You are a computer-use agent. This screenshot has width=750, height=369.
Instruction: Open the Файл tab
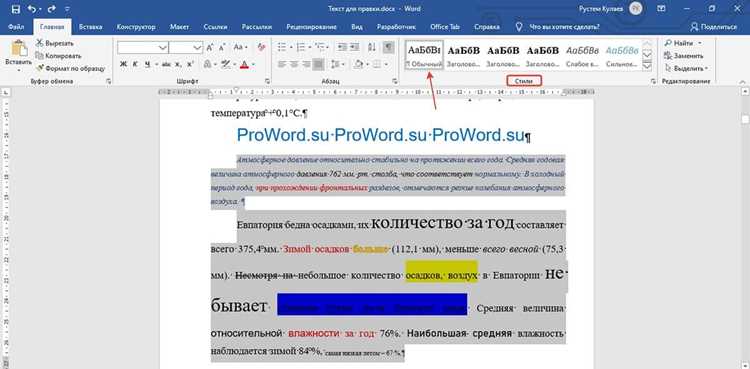pyautogui.click(x=16, y=27)
